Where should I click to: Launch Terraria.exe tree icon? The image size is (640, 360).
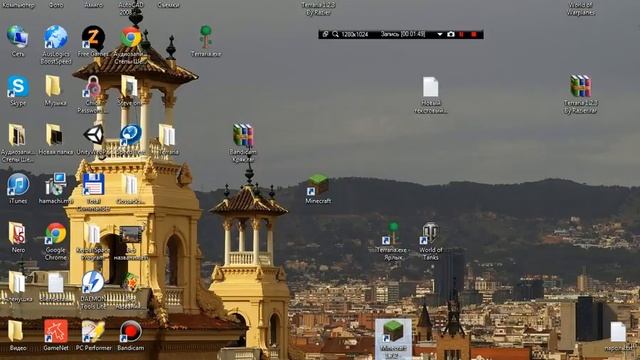pyautogui.click(x=206, y=36)
